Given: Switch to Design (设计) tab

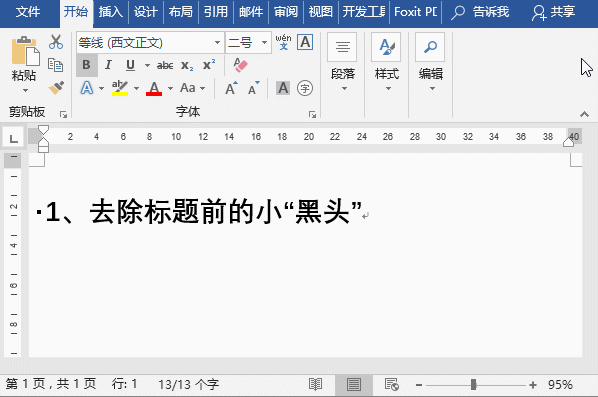Looking at the screenshot, I should pyautogui.click(x=146, y=12).
